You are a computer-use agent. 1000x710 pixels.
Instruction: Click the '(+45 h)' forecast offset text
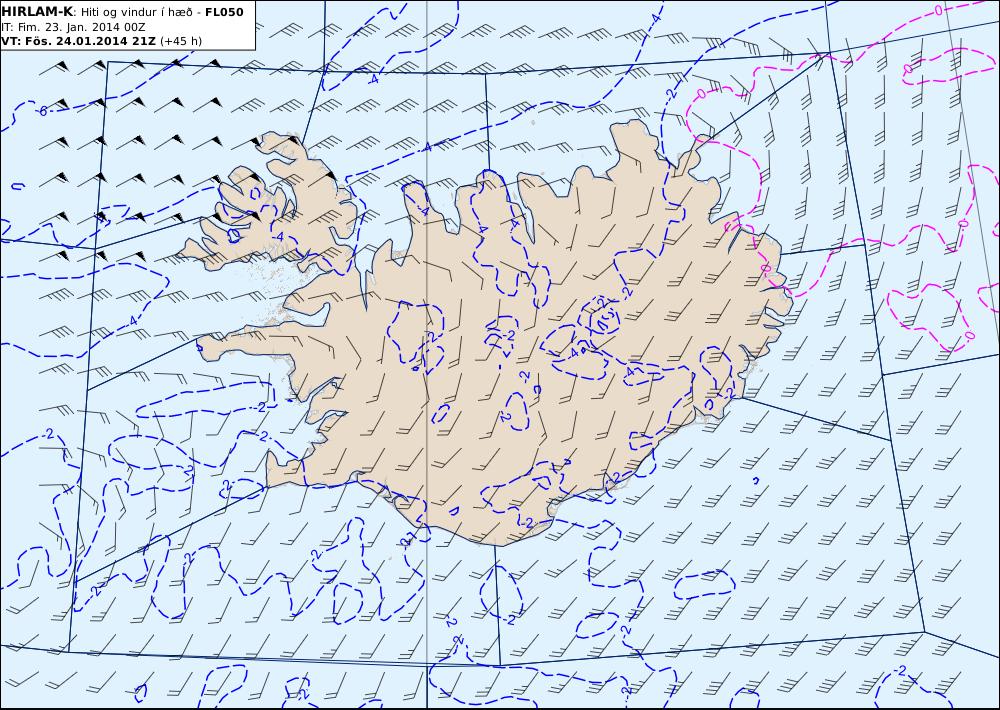point(180,41)
